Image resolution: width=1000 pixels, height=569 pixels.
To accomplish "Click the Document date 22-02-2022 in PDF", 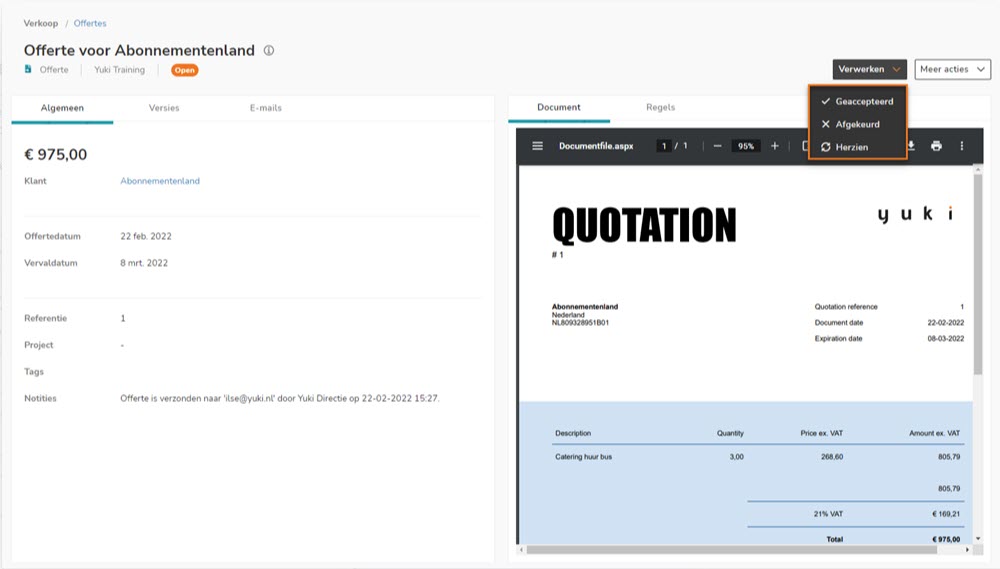I will [946, 323].
